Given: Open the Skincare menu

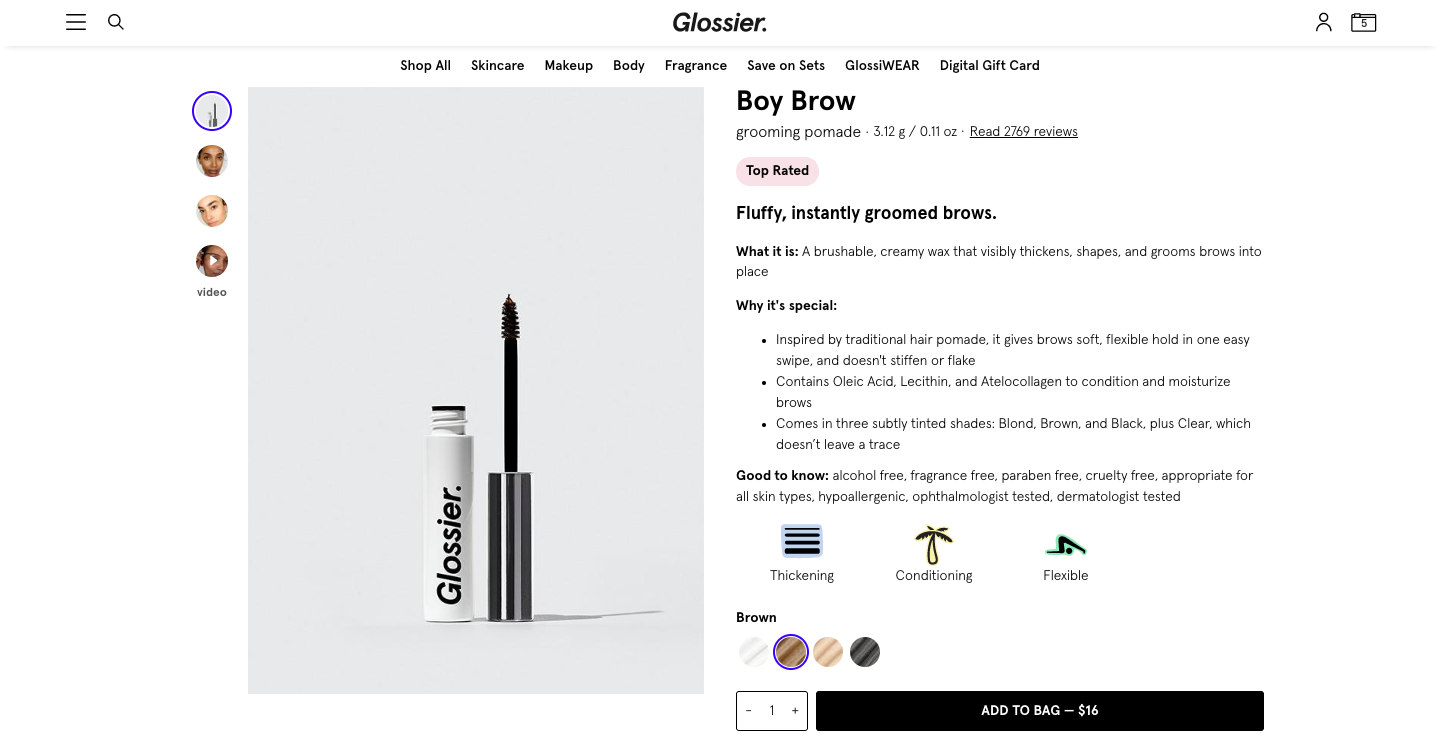Looking at the screenshot, I should (497, 66).
